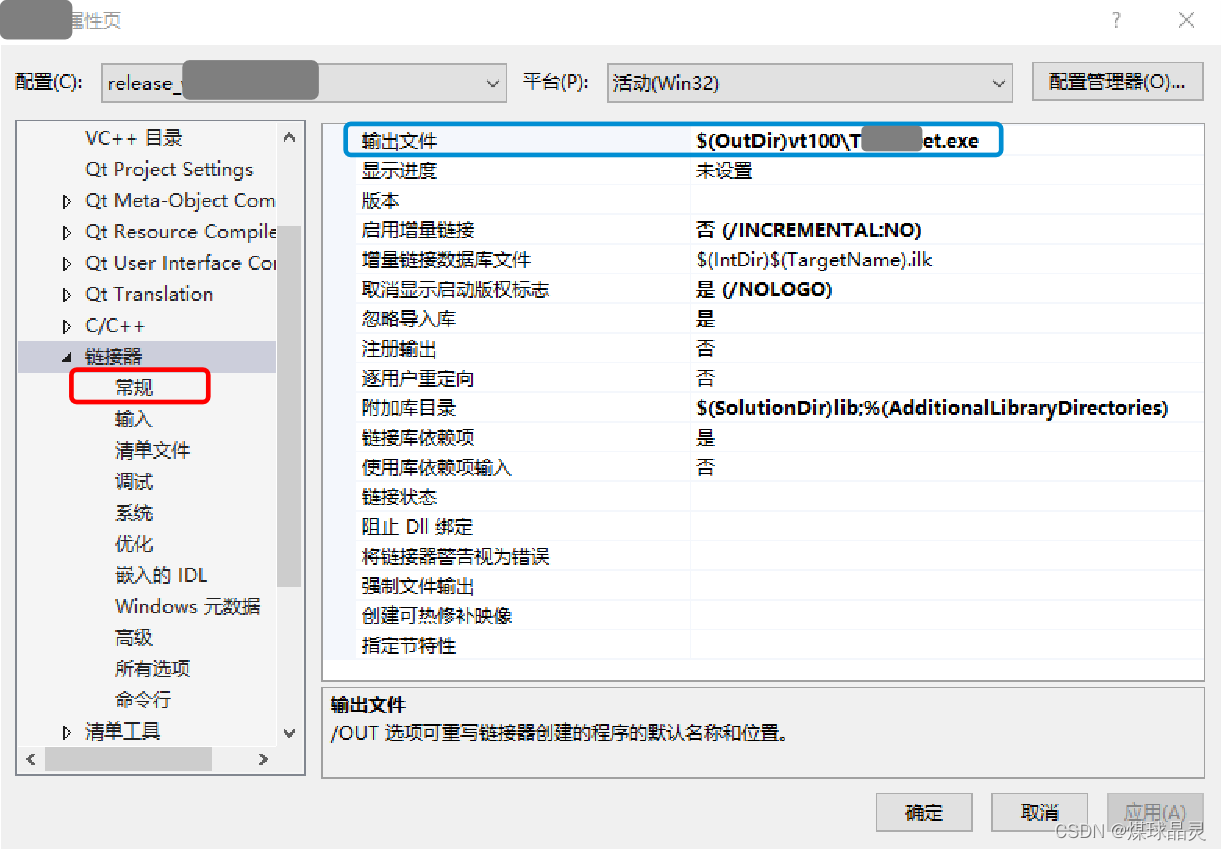Open the 优化 linker settings

135,543
